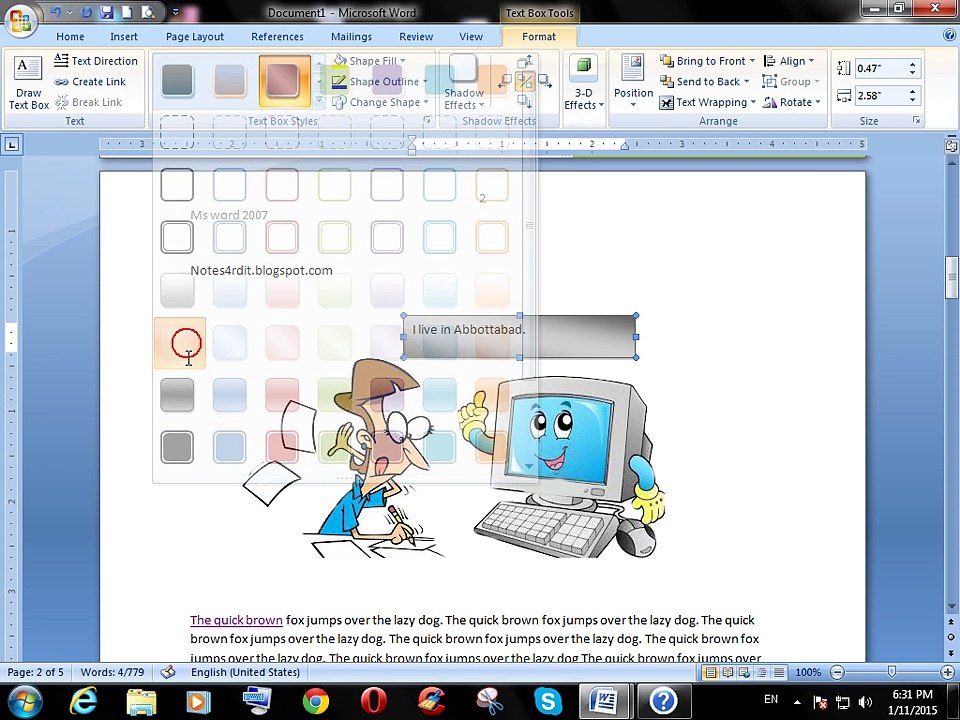Open Position options in Arrange group
This screenshot has width=960, height=720.
pyautogui.click(x=634, y=83)
